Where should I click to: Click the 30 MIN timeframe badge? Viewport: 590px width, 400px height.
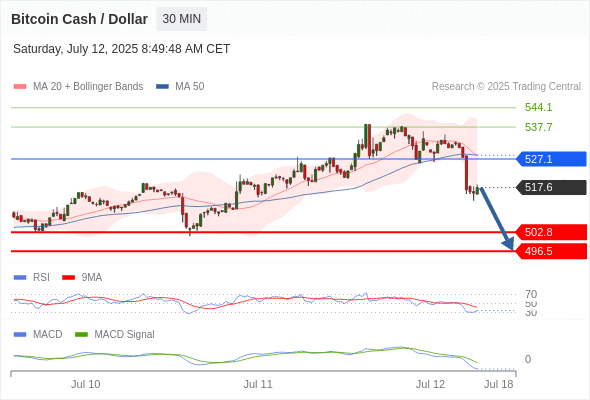click(181, 19)
